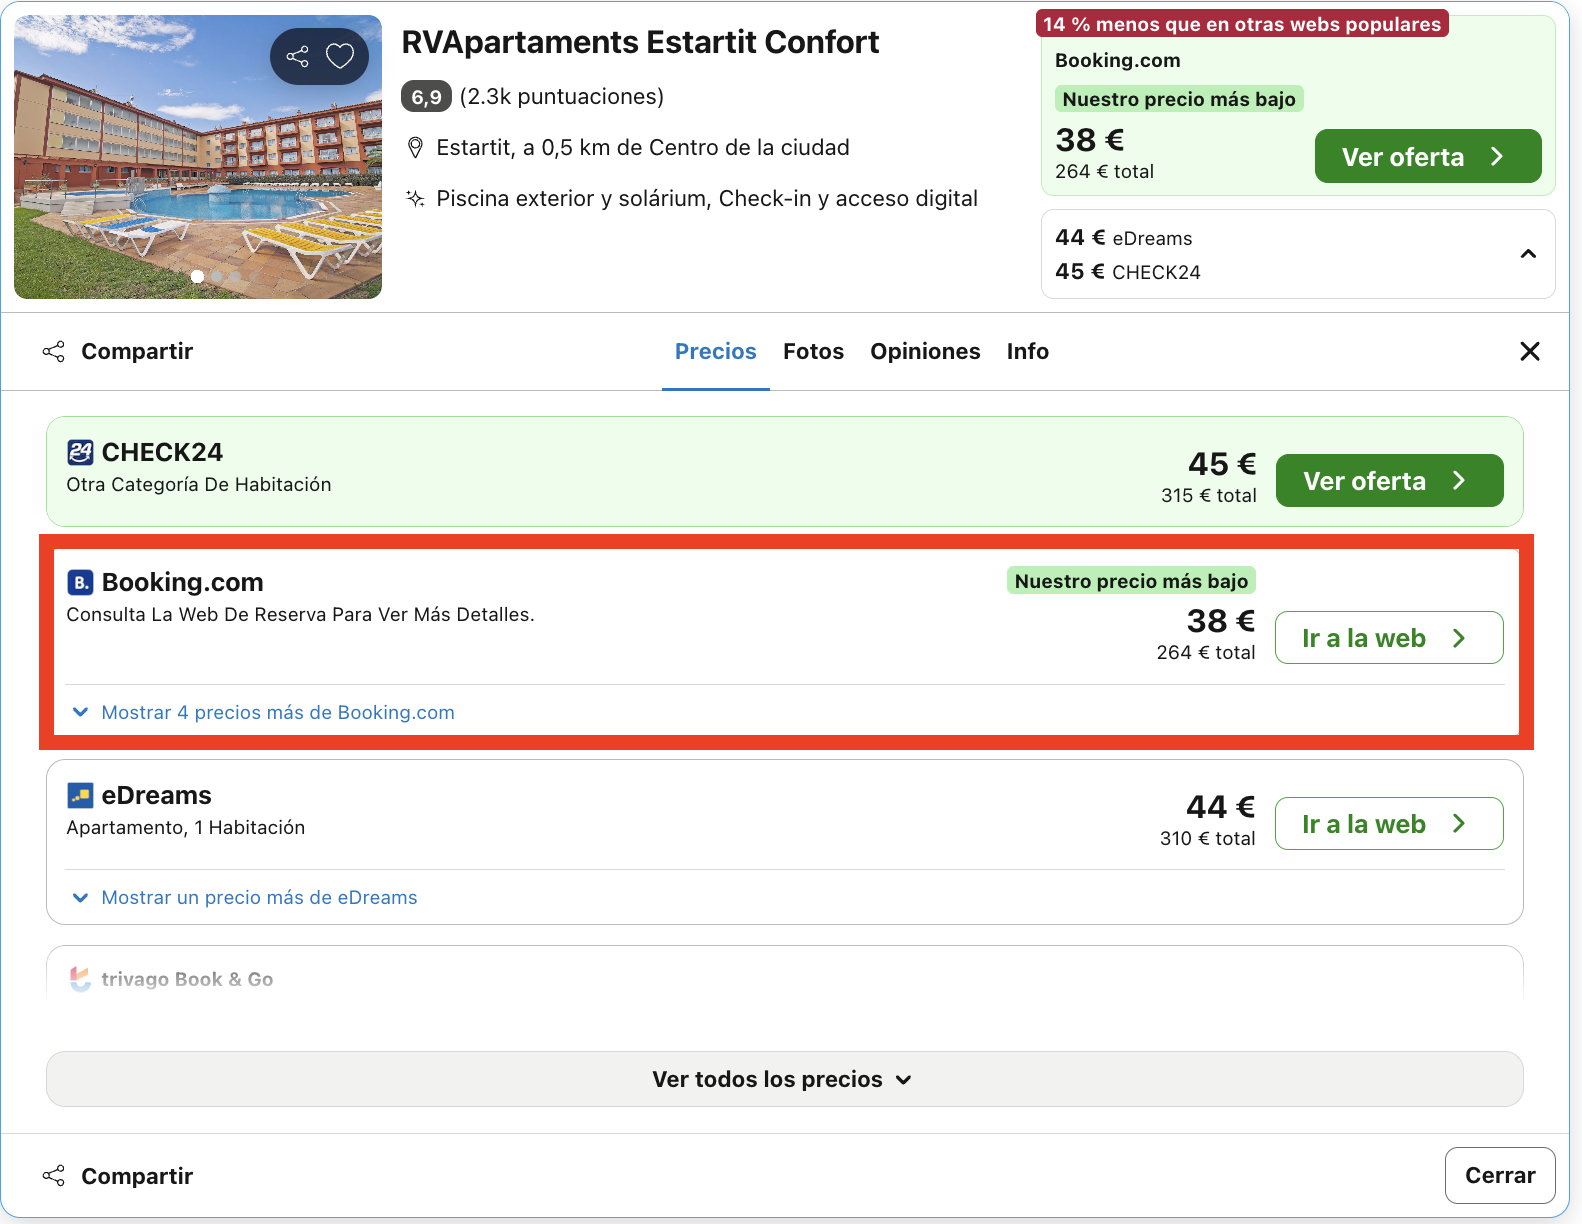The height and width of the screenshot is (1224, 1582).
Task: Click Apartamento, 1 Habitación text
Action: tap(186, 827)
